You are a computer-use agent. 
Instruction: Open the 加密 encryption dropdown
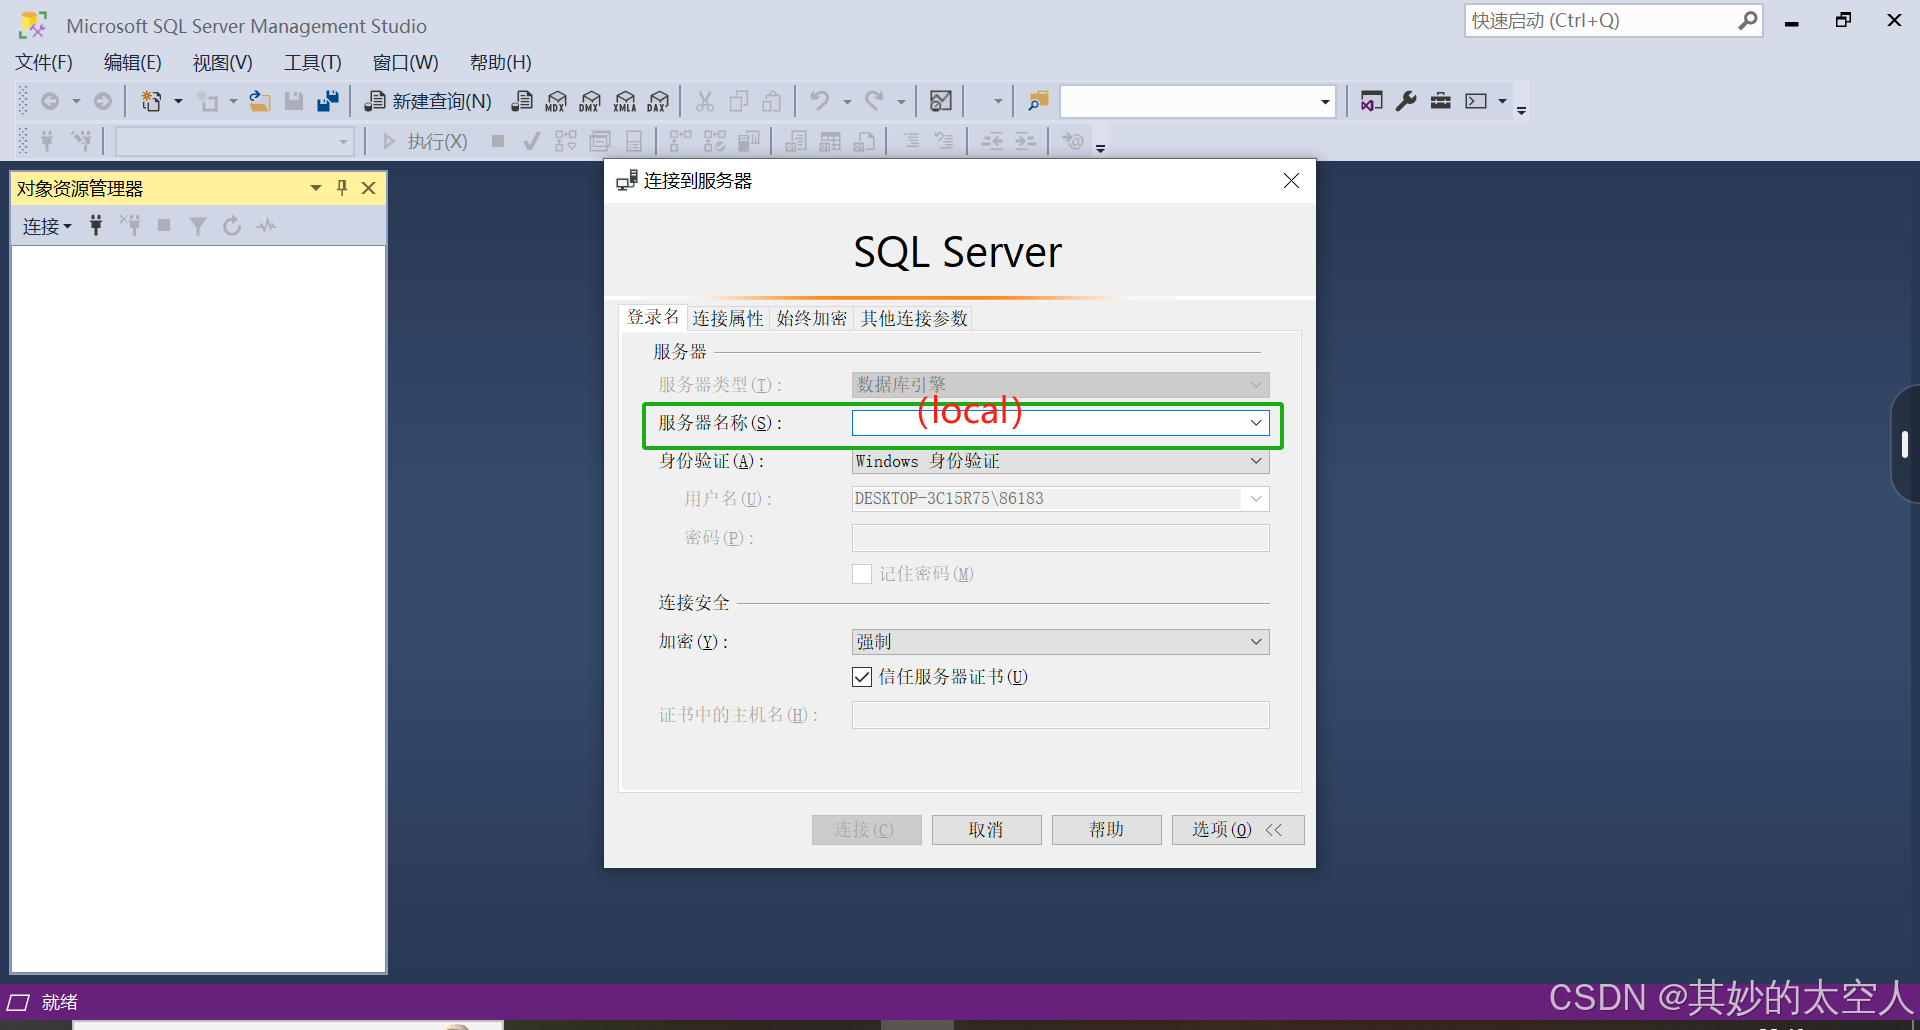pos(1255,641)
